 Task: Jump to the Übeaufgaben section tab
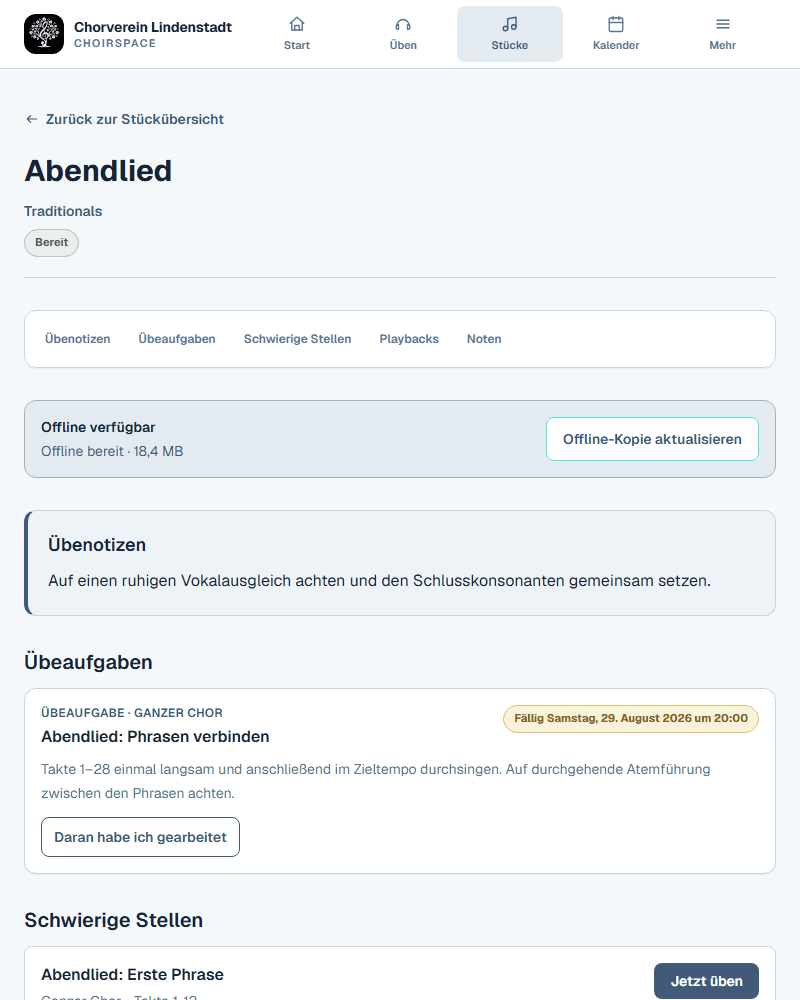click(x=177, y=339)
